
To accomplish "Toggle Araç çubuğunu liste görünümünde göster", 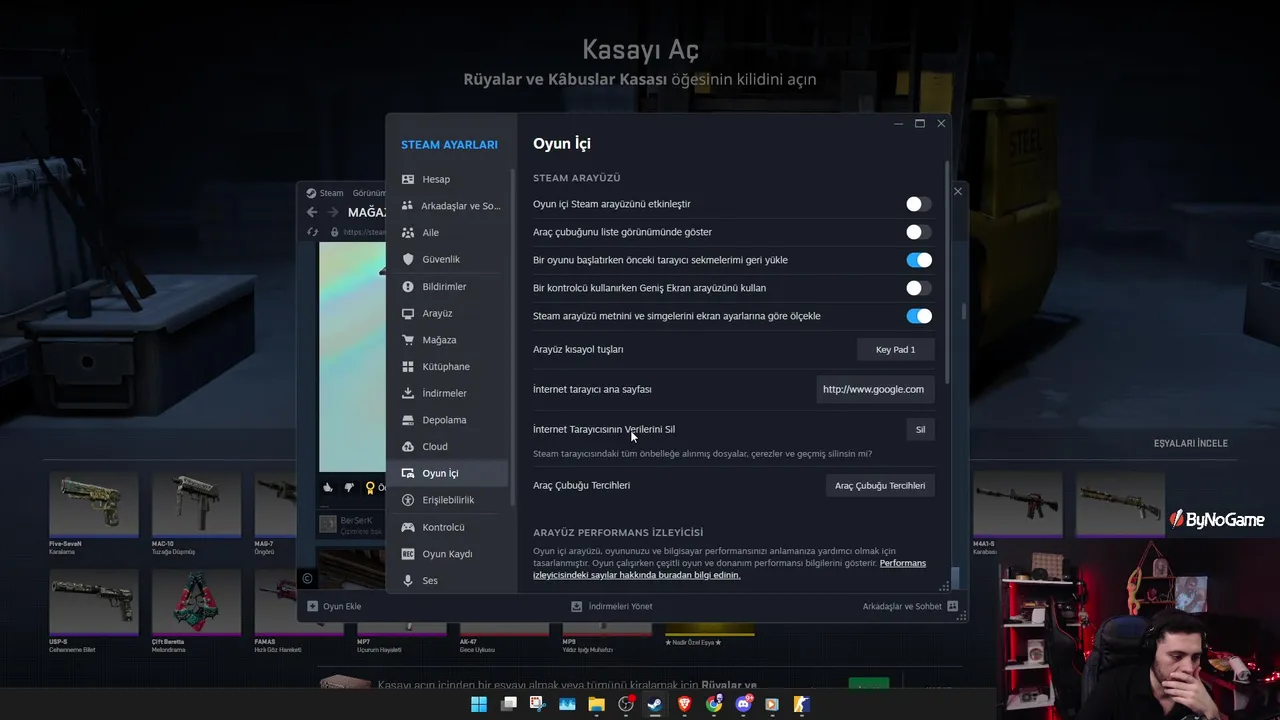I will click(x=918, y=232).
